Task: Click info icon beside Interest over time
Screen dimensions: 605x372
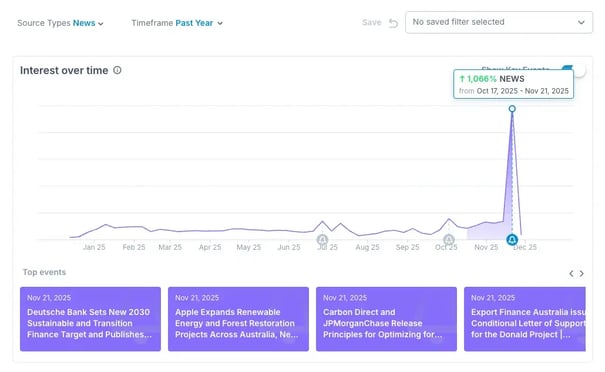Action: tap(117, 70)
